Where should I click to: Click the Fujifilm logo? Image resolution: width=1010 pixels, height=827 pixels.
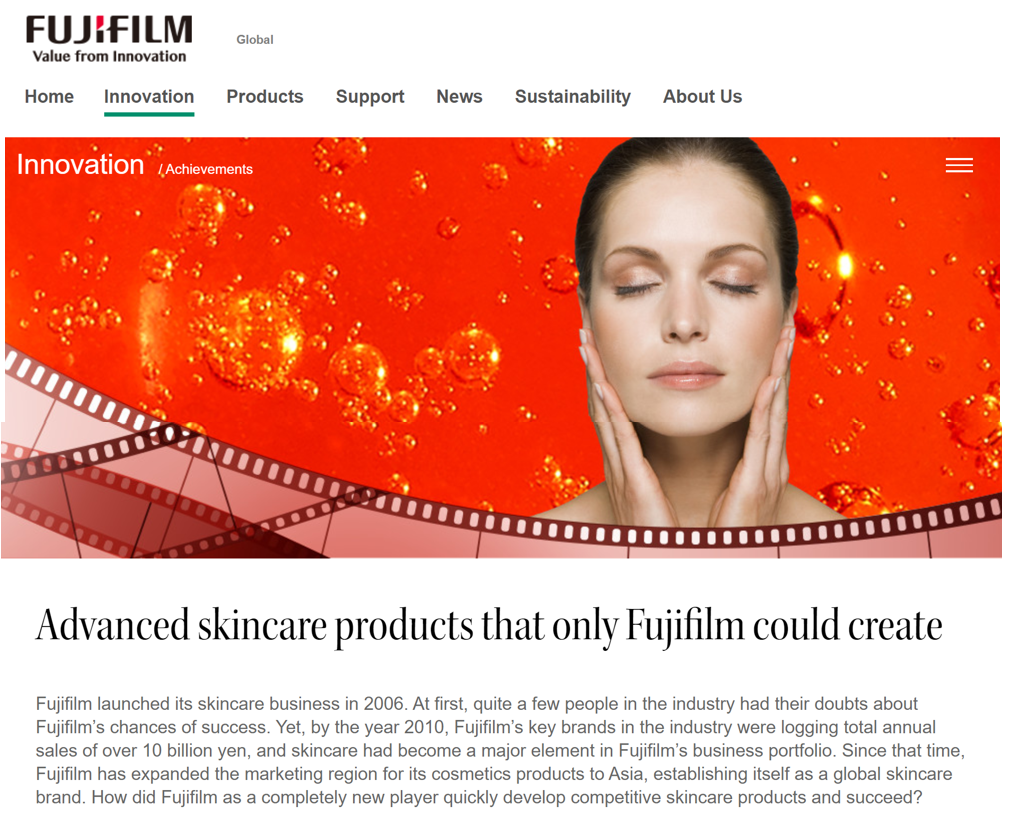pos(109,39)
